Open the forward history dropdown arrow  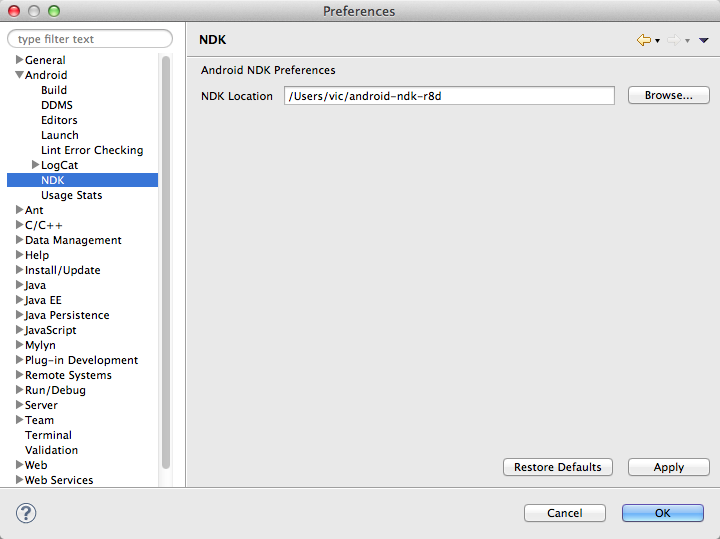687,41
